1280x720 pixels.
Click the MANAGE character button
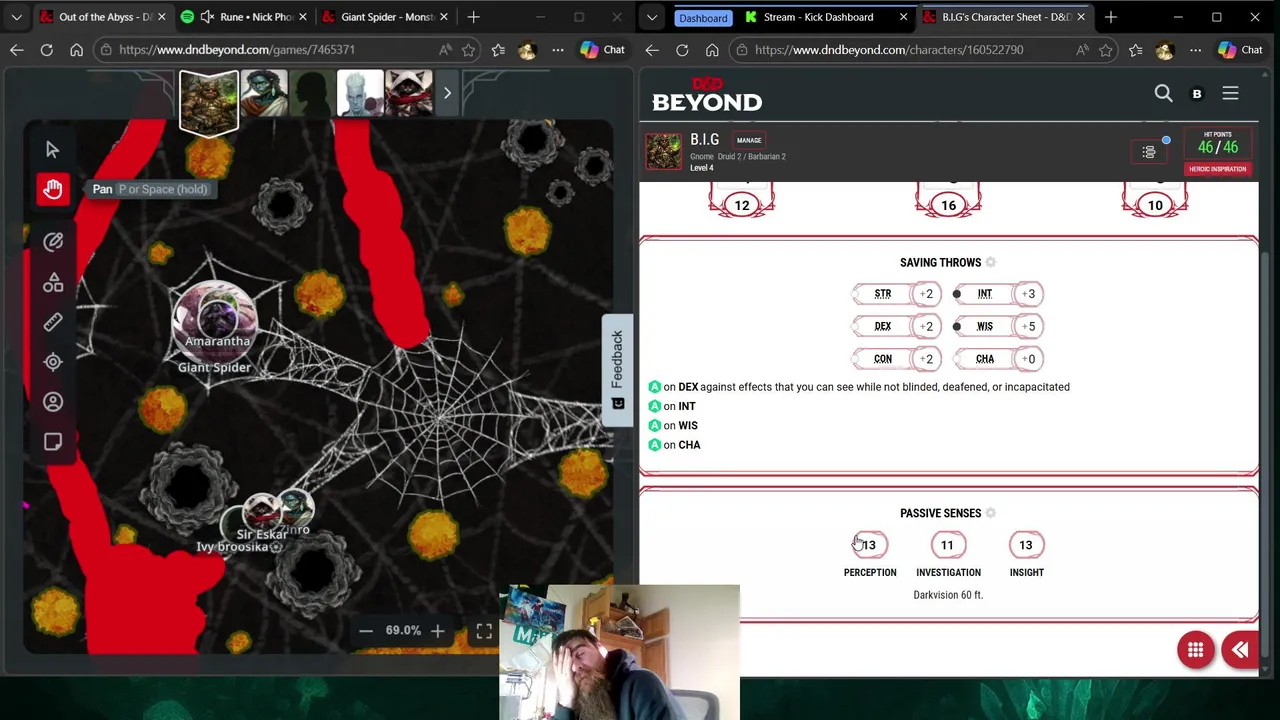749,140
